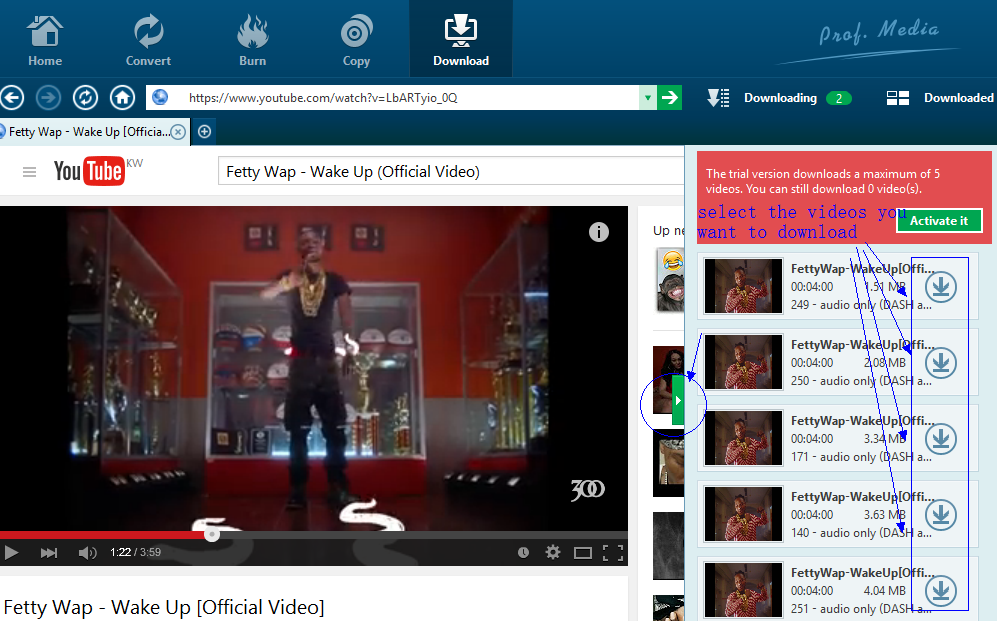Open the Downloading list
This screenshot has width=997, height=621.
780,98
